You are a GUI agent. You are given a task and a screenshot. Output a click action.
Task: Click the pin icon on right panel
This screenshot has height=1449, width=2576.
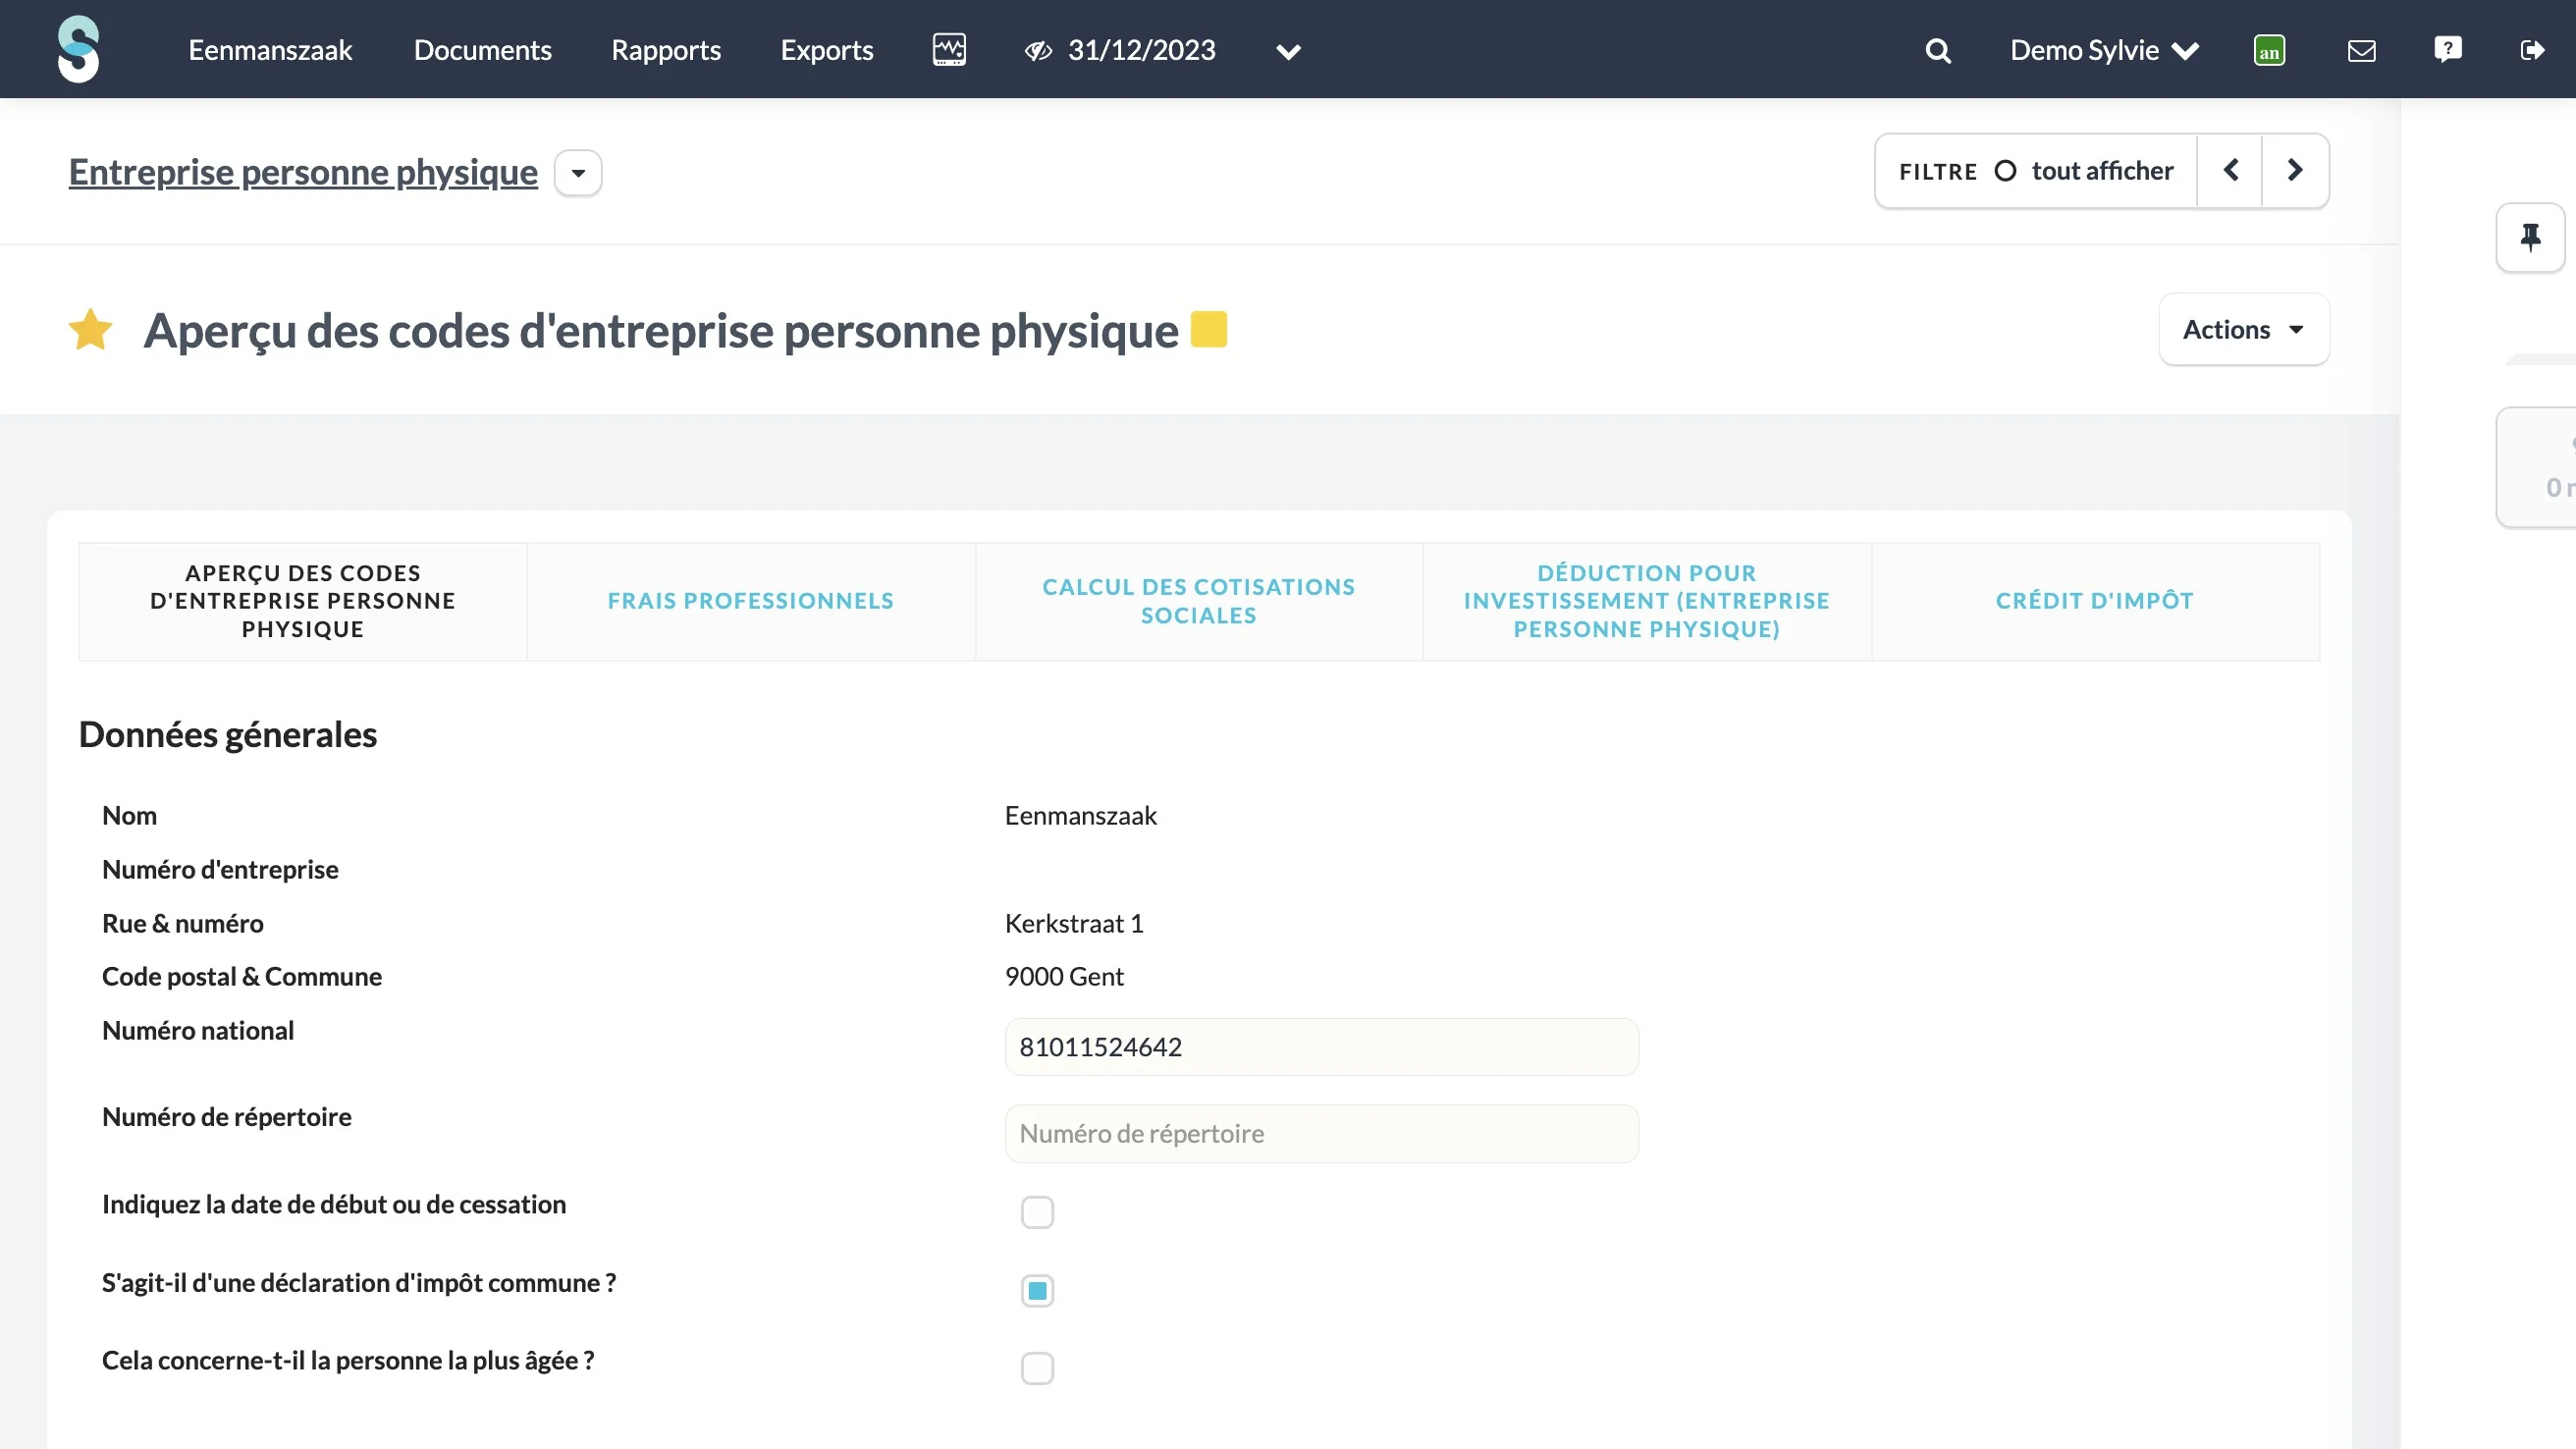(x=2530, y=237)
